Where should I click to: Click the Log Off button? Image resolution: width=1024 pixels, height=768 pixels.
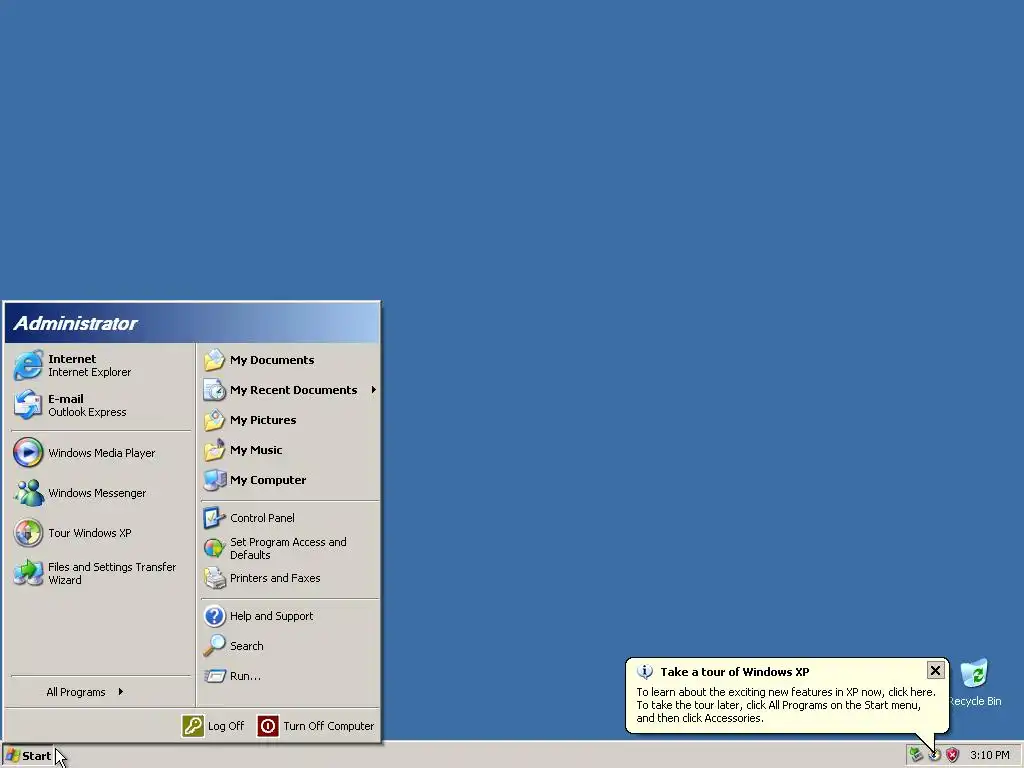point(214,726)
